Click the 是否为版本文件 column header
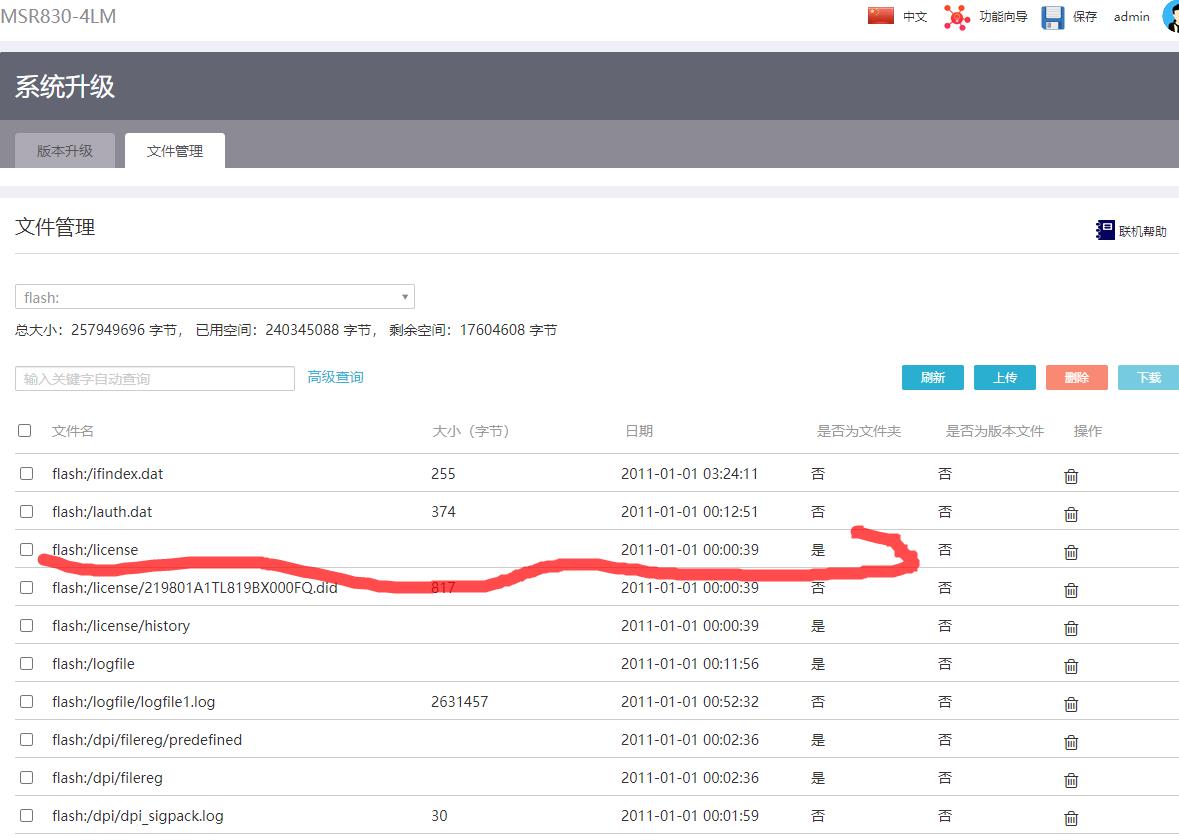Image resolution: width=1179 pixels, height=837 pixels. coord(995,431)
